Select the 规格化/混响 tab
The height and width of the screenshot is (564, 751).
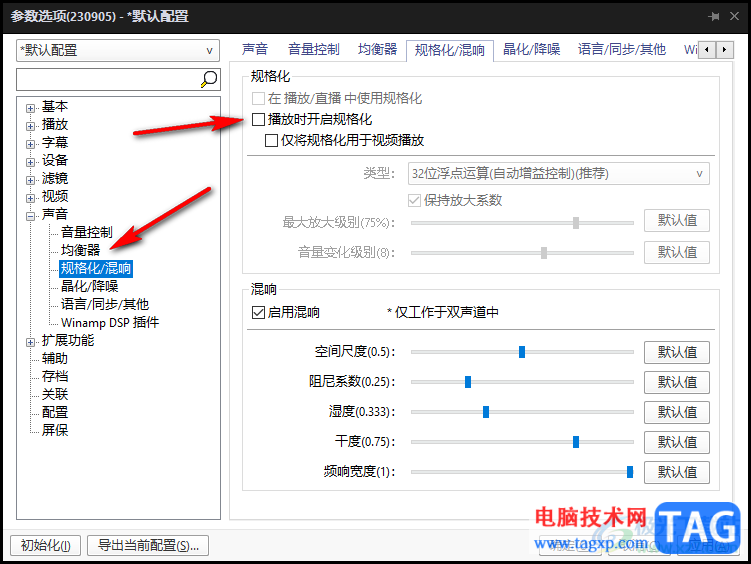coord(450,50)
